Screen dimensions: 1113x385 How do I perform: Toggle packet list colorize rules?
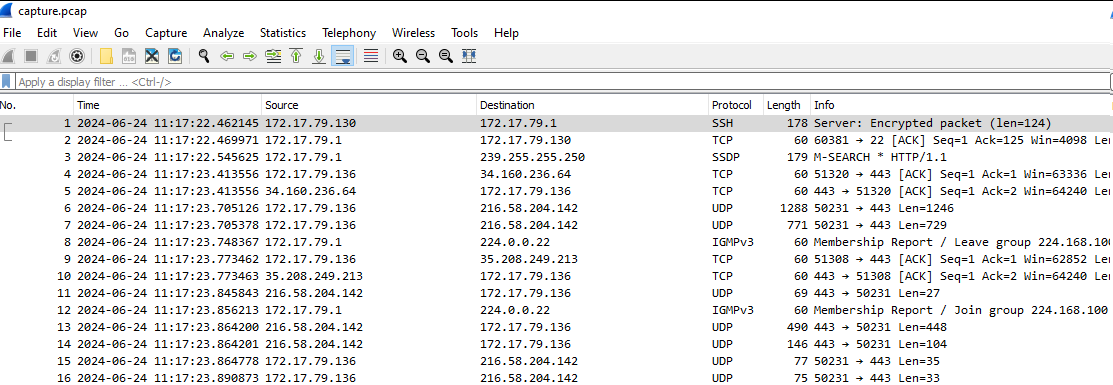click(x=370, y=56)
